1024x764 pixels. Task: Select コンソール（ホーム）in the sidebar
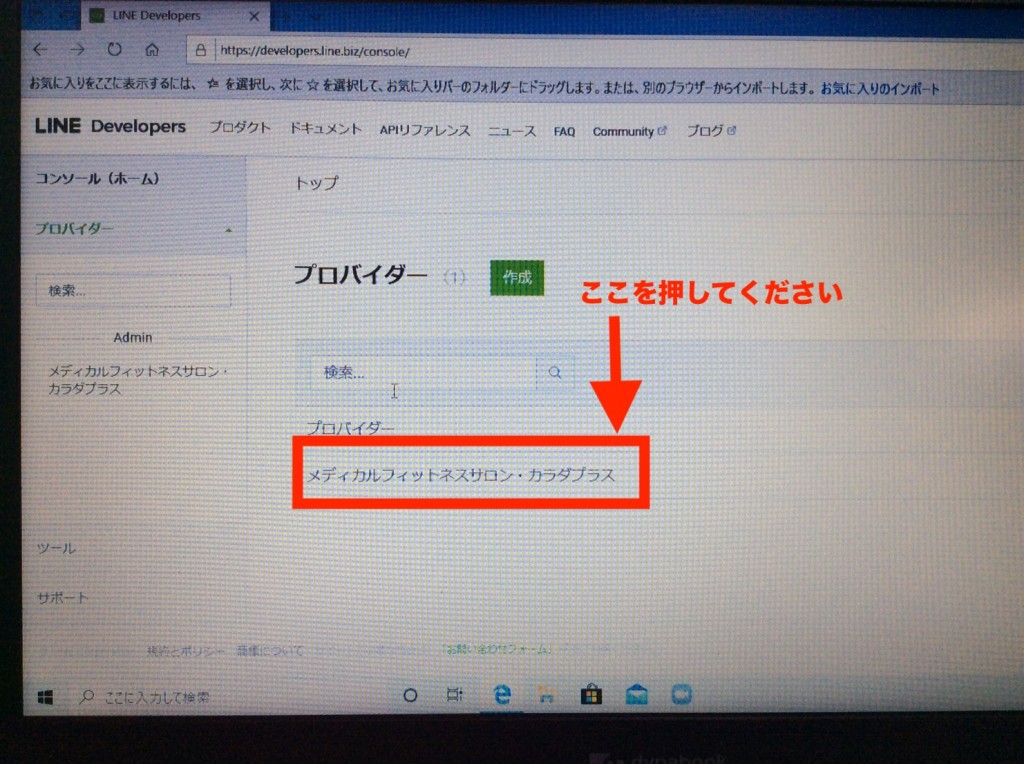pos(97,178)
